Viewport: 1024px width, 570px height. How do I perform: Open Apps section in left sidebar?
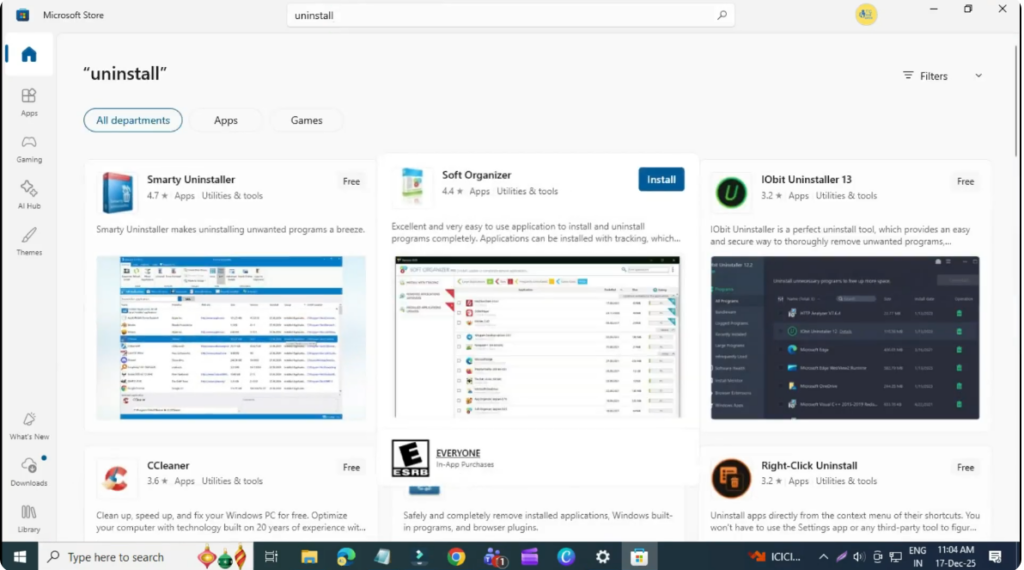(x=29, y=102)
